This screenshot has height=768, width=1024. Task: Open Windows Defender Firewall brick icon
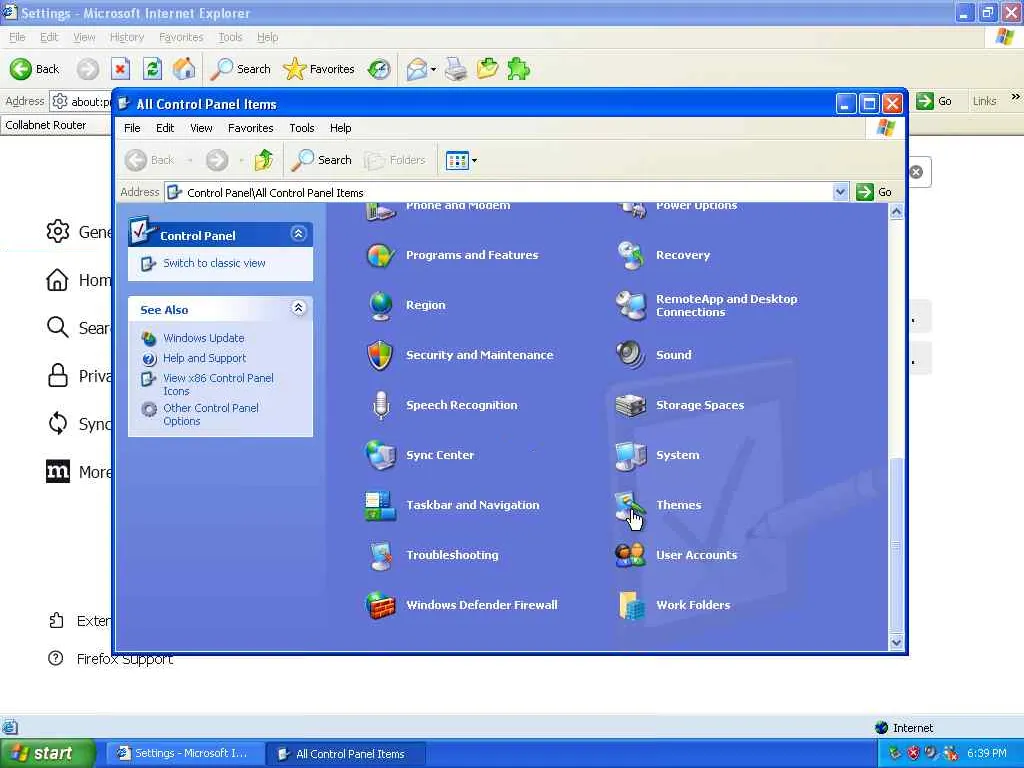pos(380,605)
